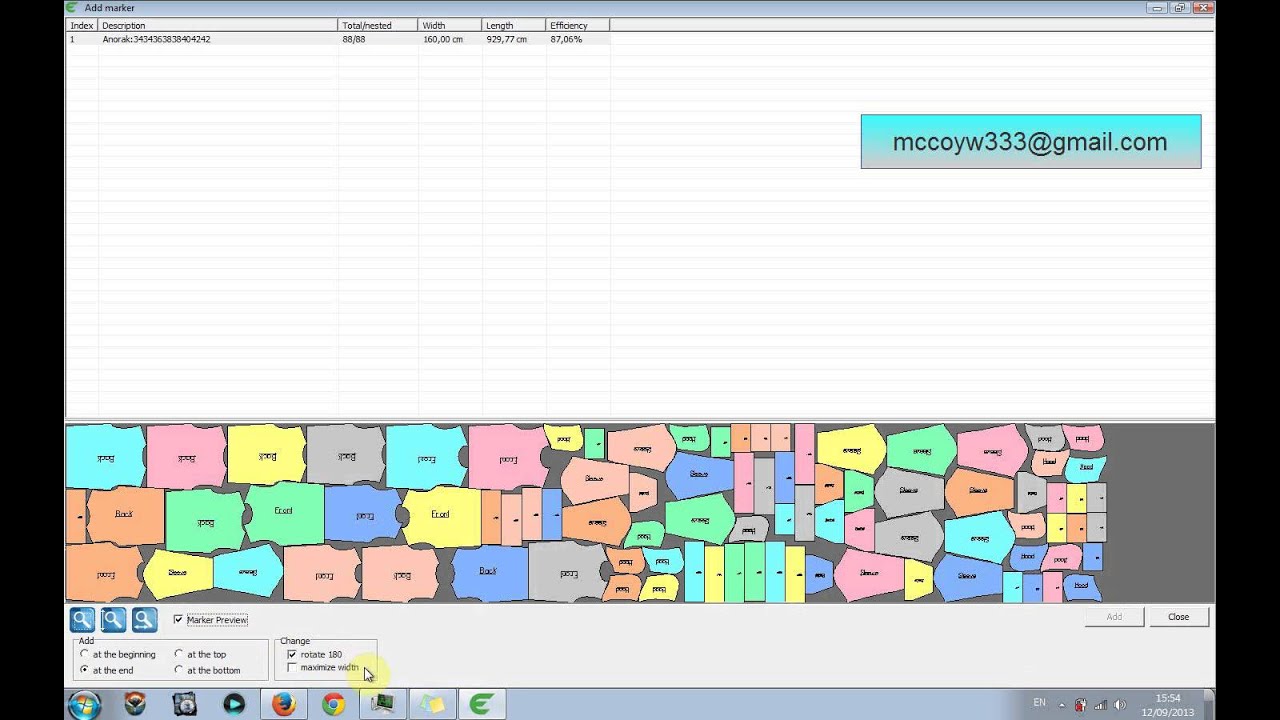Click the 87,06% efficiency value
This screenshot has height=720, width=1280.
point(566,39)
